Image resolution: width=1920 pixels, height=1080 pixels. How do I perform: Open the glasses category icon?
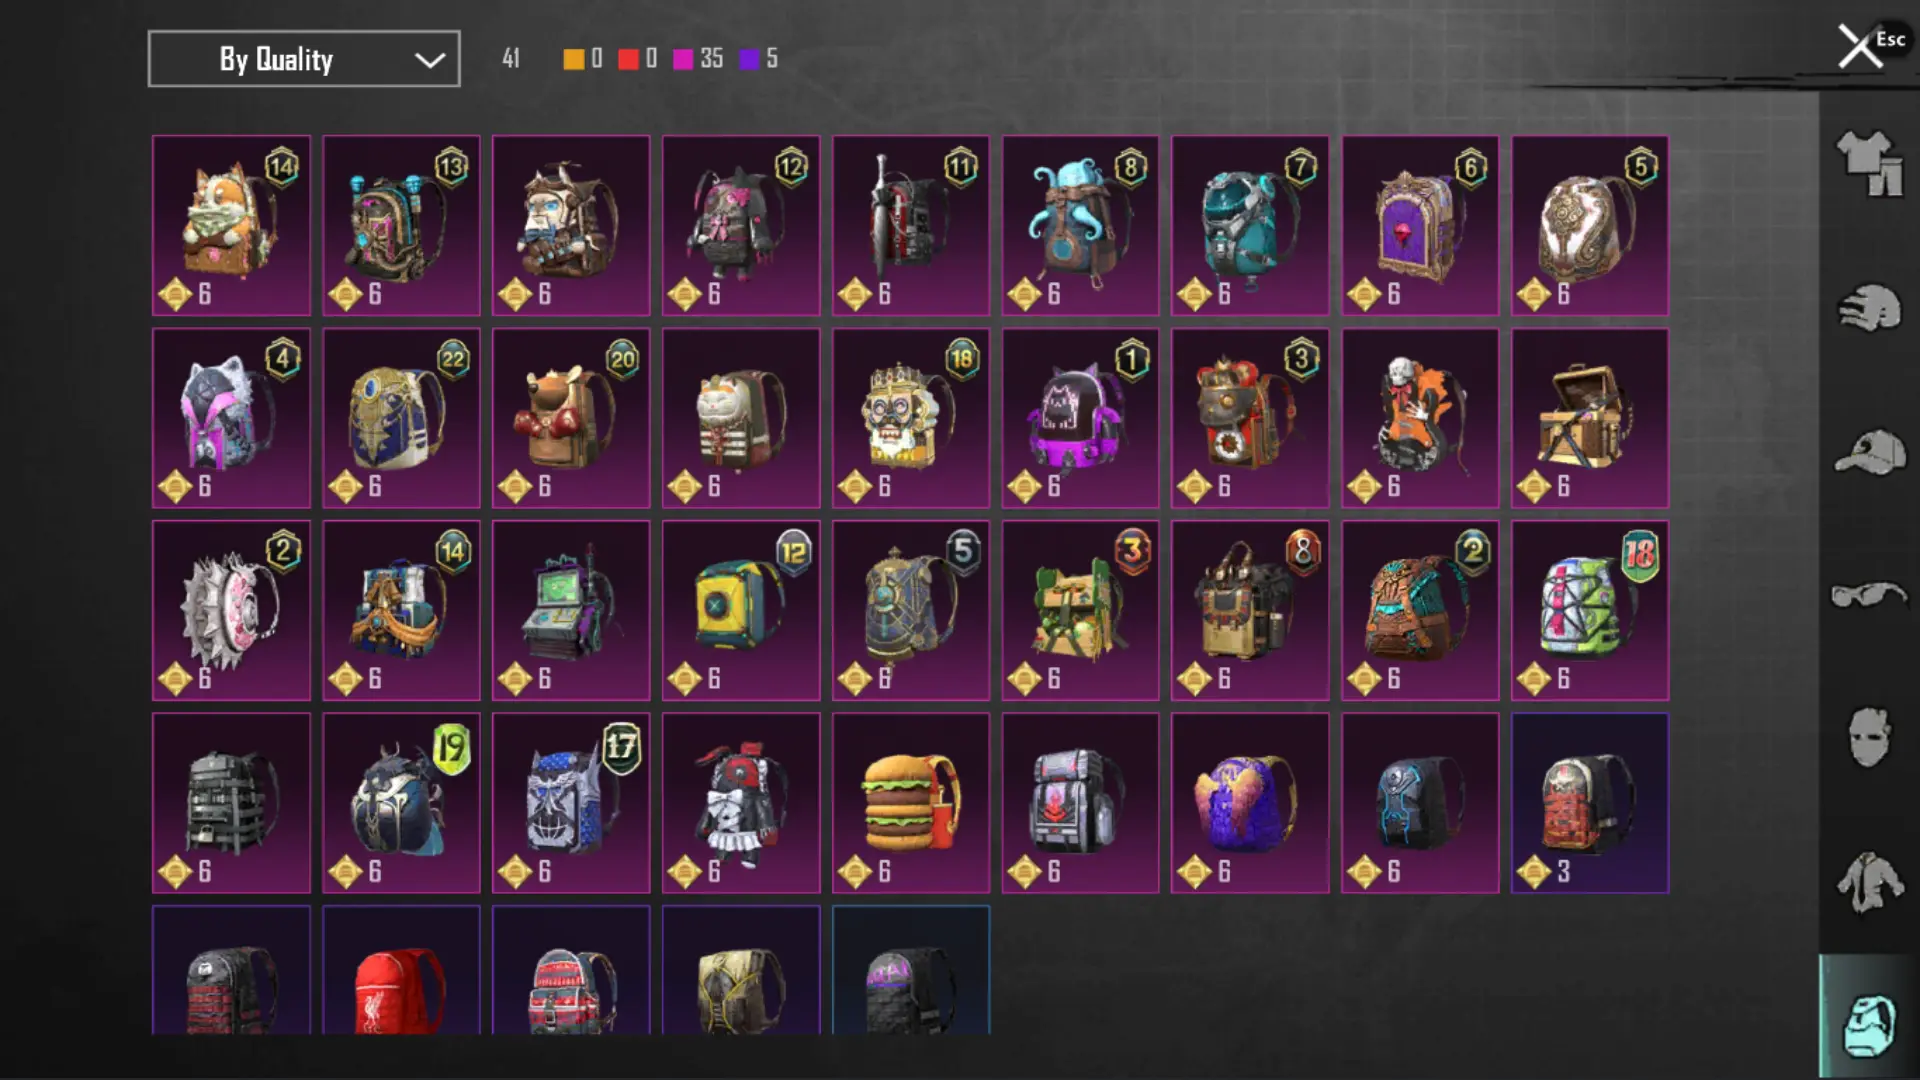[x=1869, y=595]
